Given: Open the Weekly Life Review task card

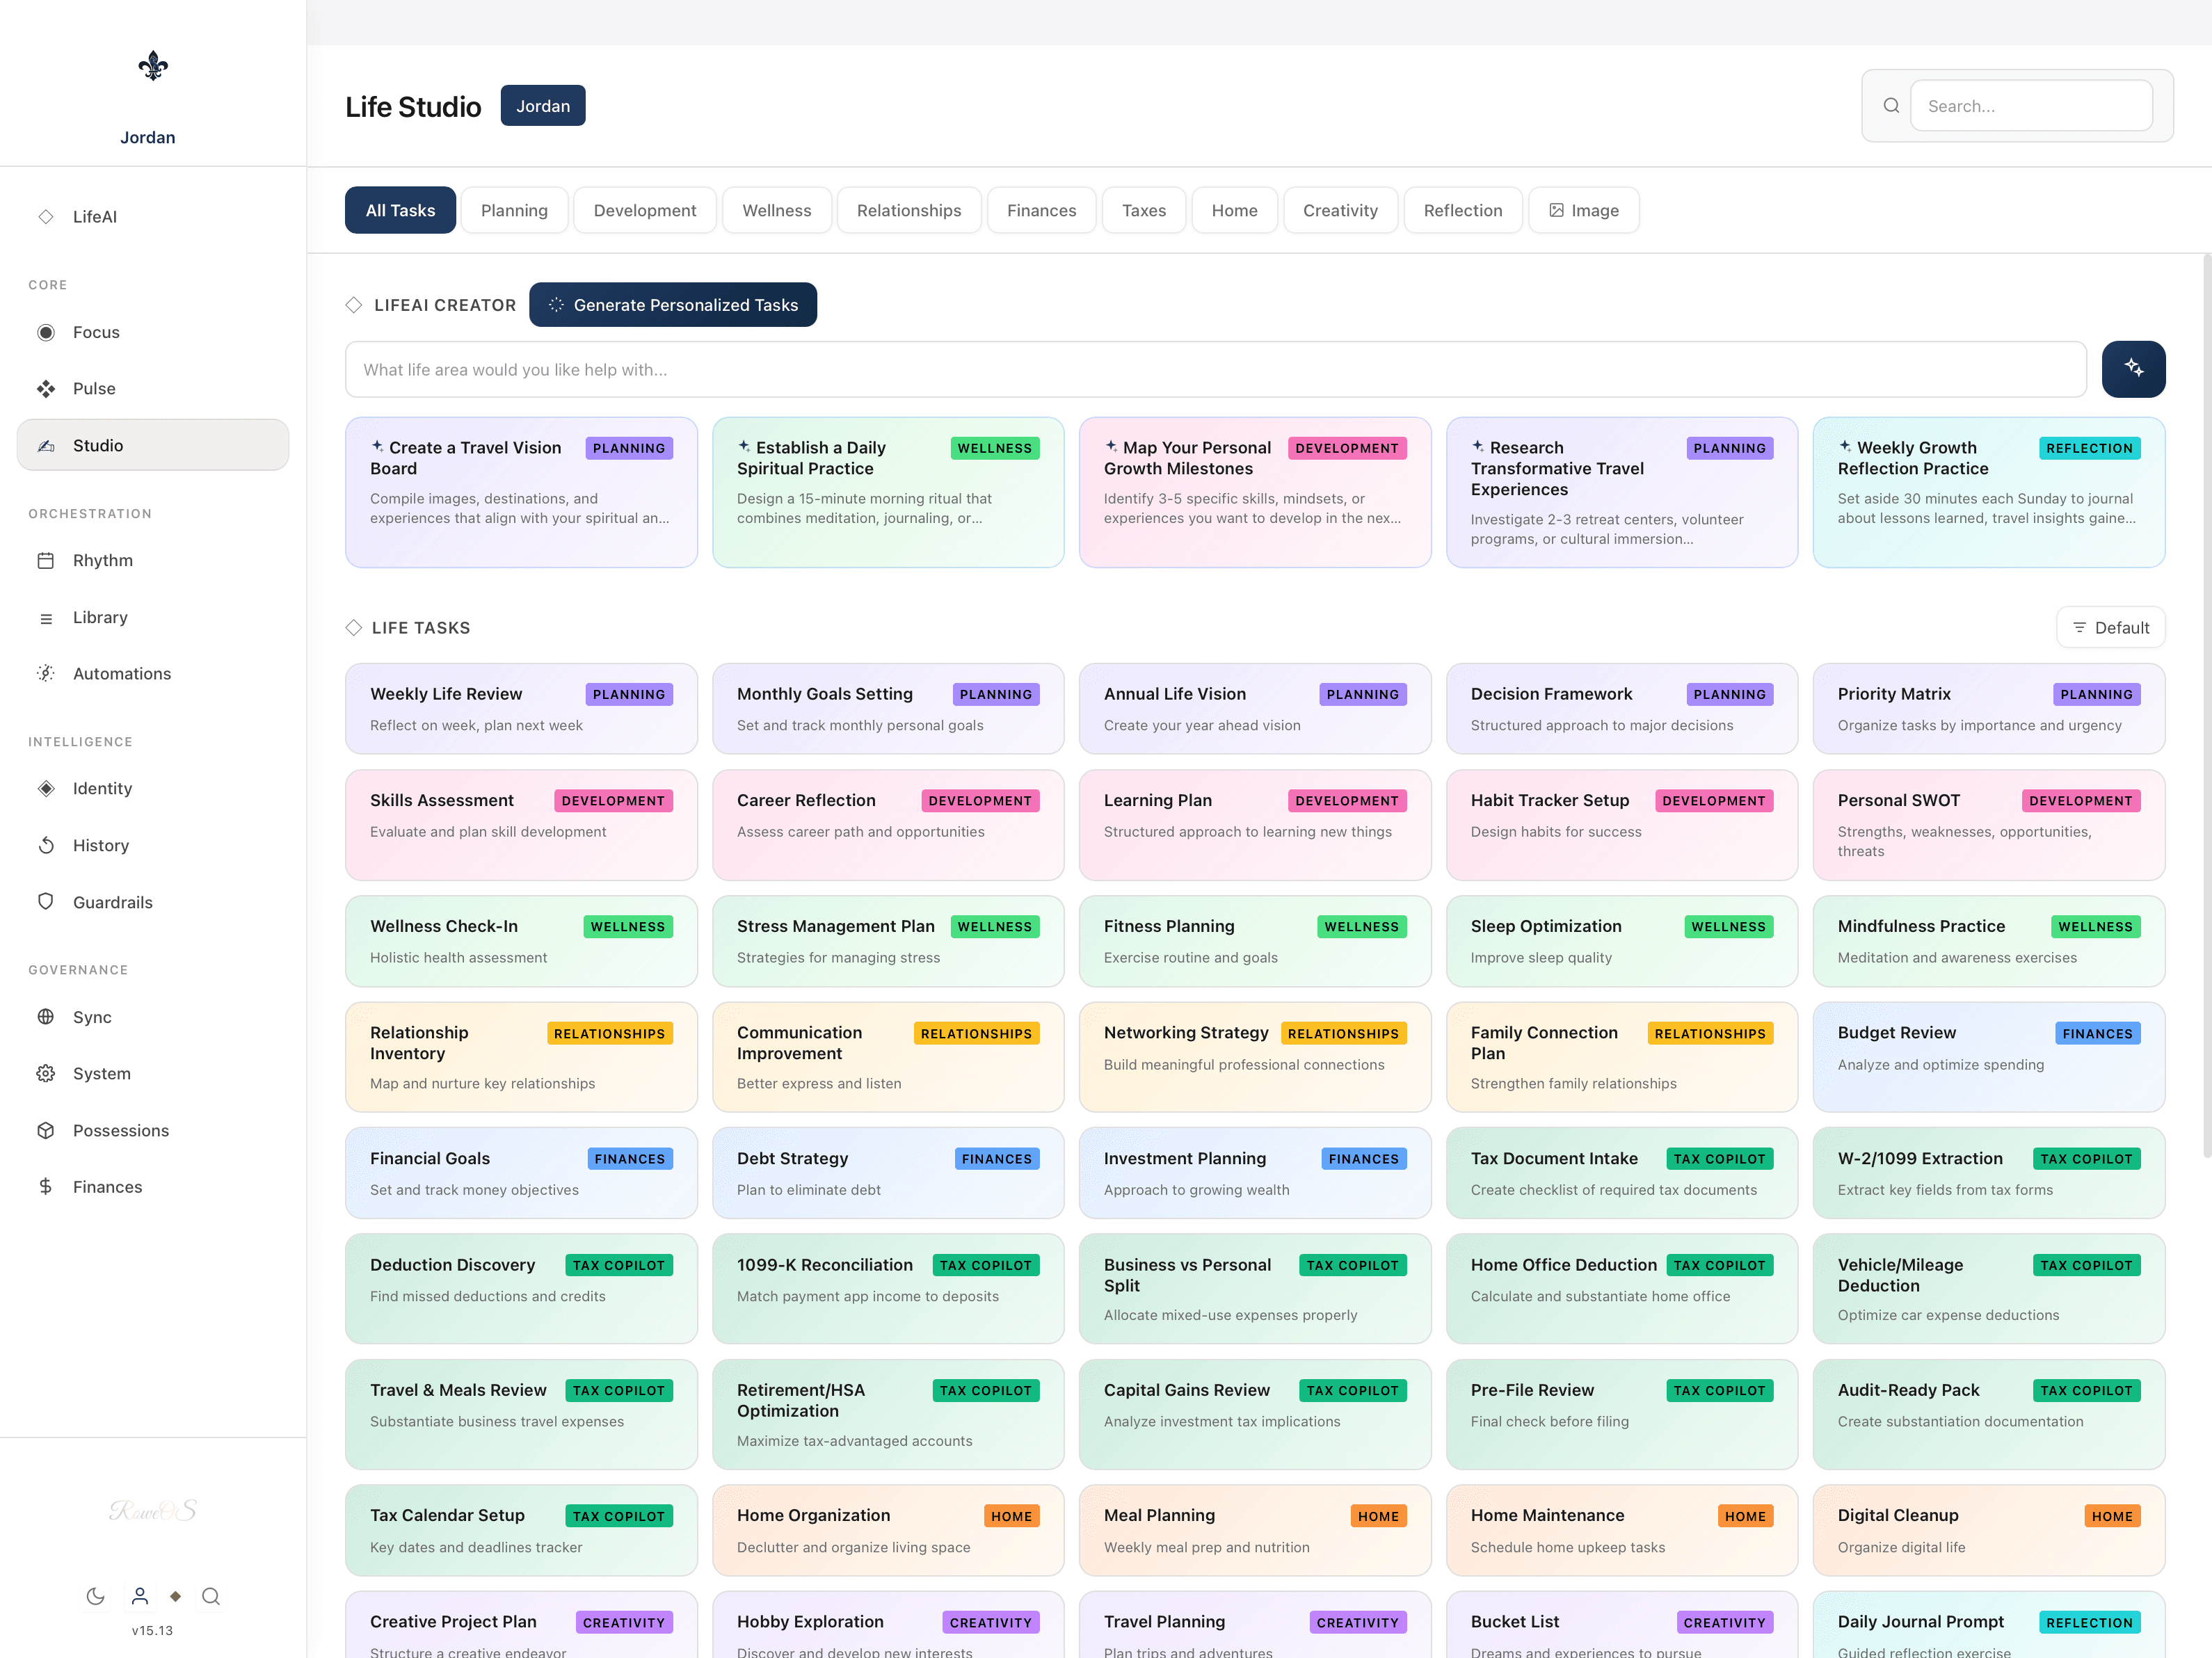Looking at the screenshot, I should [x=520, y=708].
